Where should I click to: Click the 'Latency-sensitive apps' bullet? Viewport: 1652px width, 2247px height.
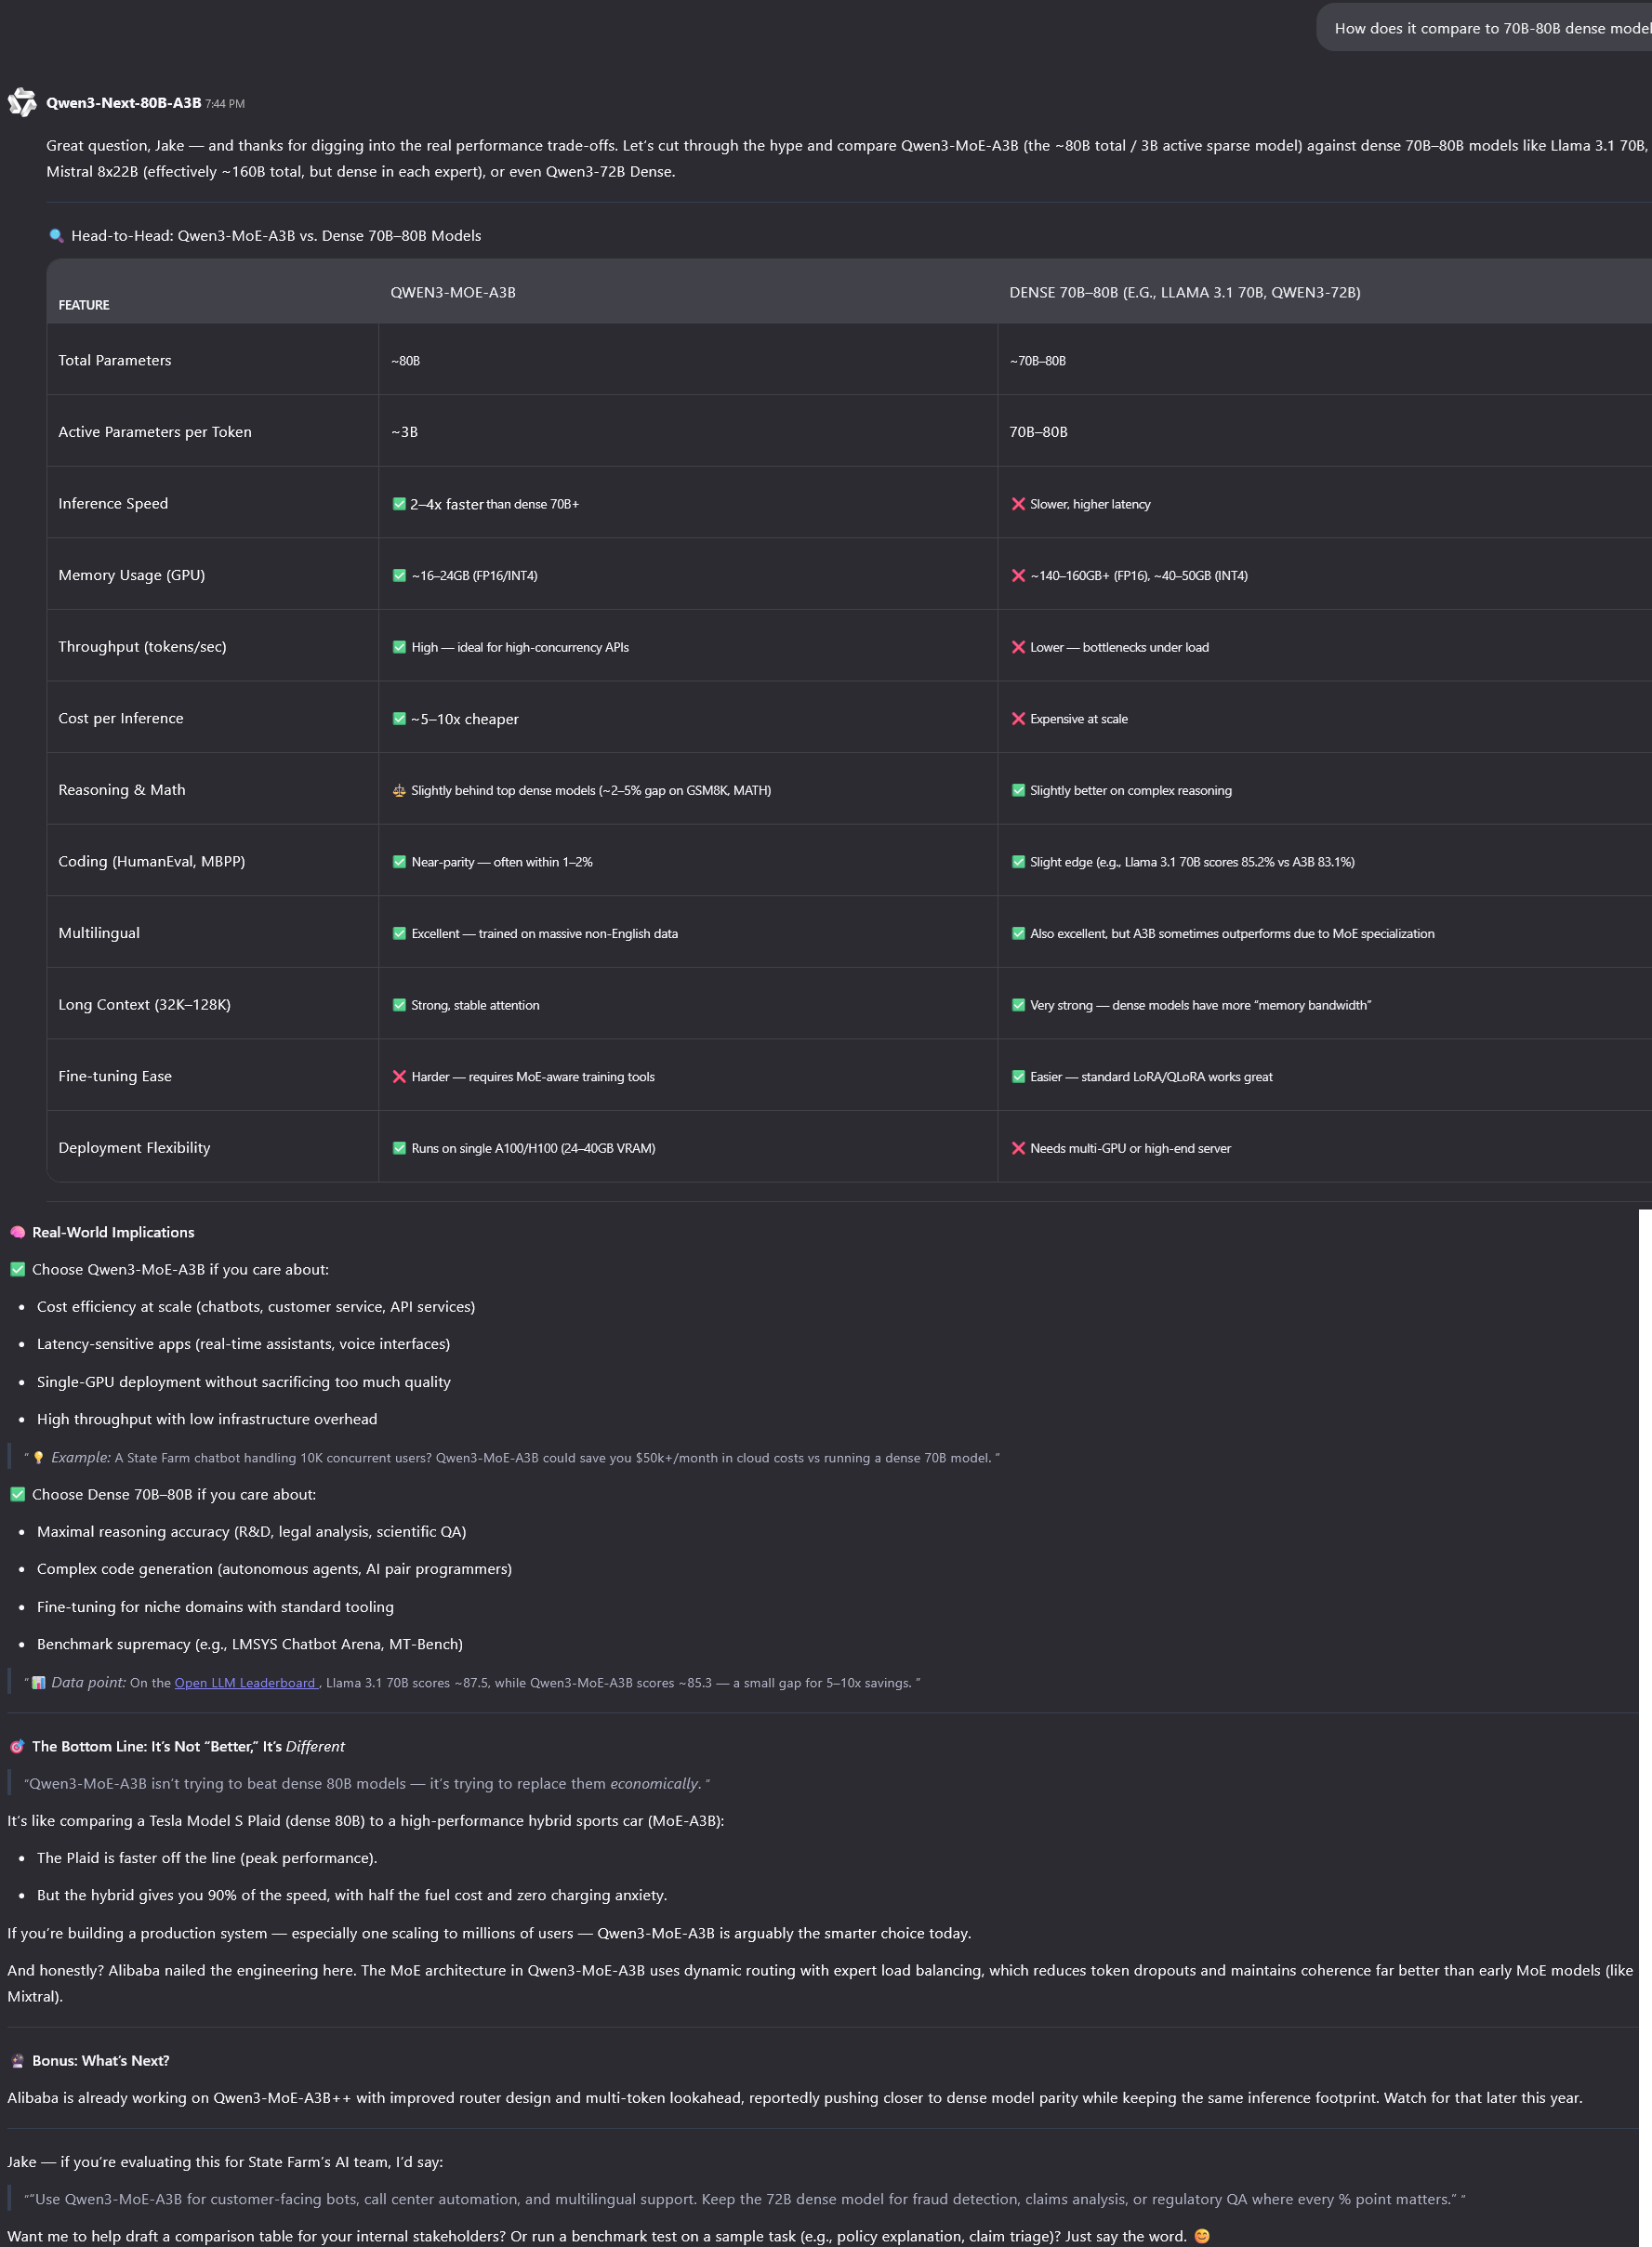tap(243, 1344)
